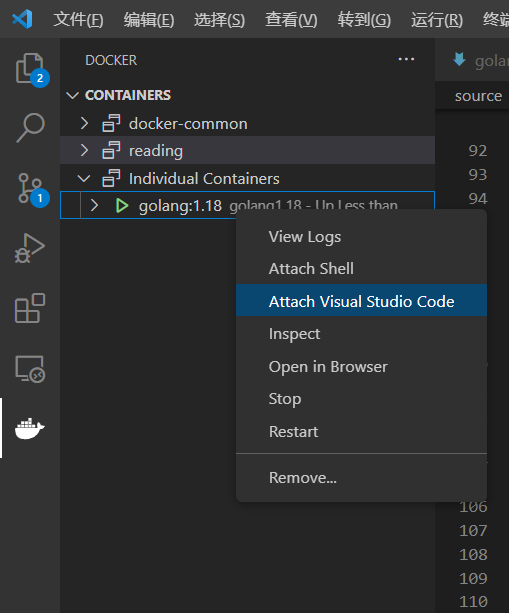Select the docker-common tree row label

point(188,124)
